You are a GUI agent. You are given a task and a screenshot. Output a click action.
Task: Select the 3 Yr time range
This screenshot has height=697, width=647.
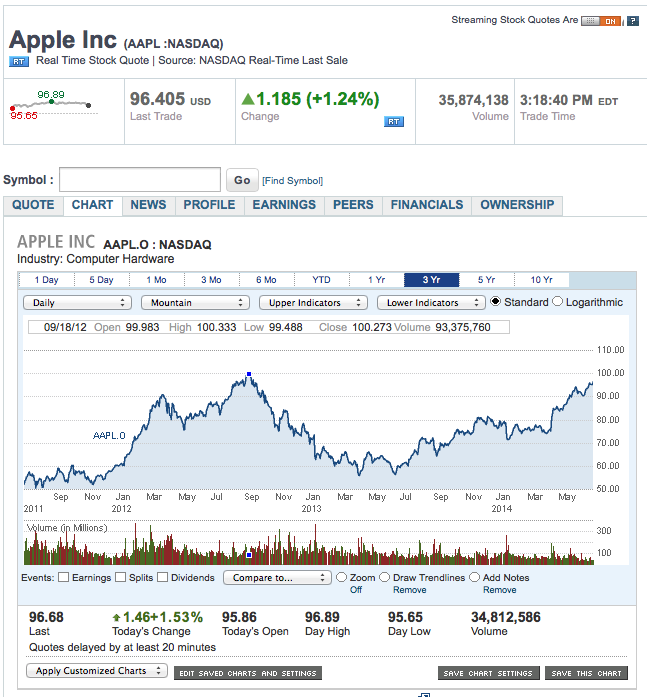click(431, 280)
